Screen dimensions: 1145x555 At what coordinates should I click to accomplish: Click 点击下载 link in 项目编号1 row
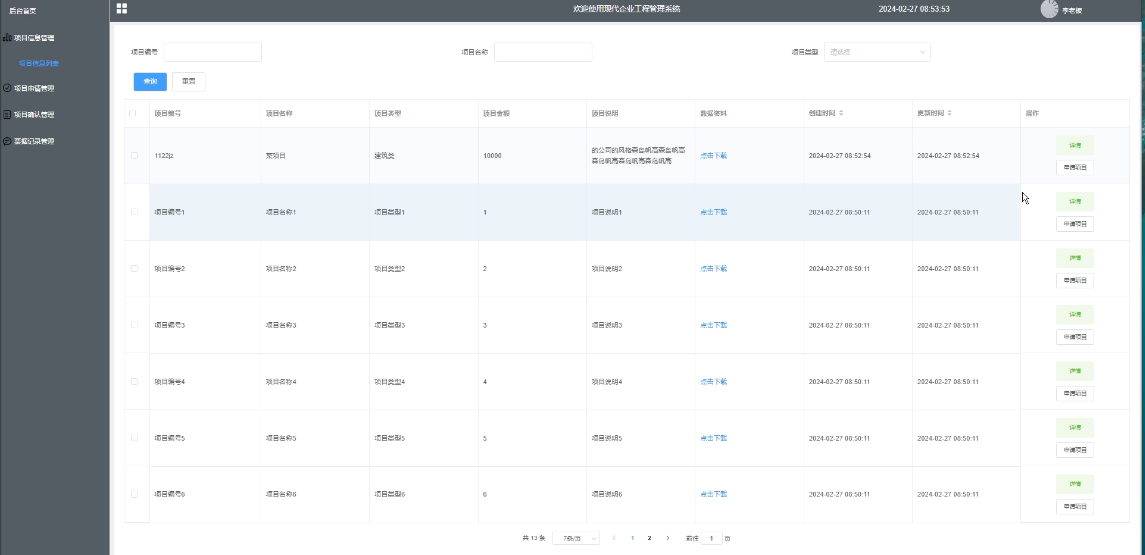[713, 212]
